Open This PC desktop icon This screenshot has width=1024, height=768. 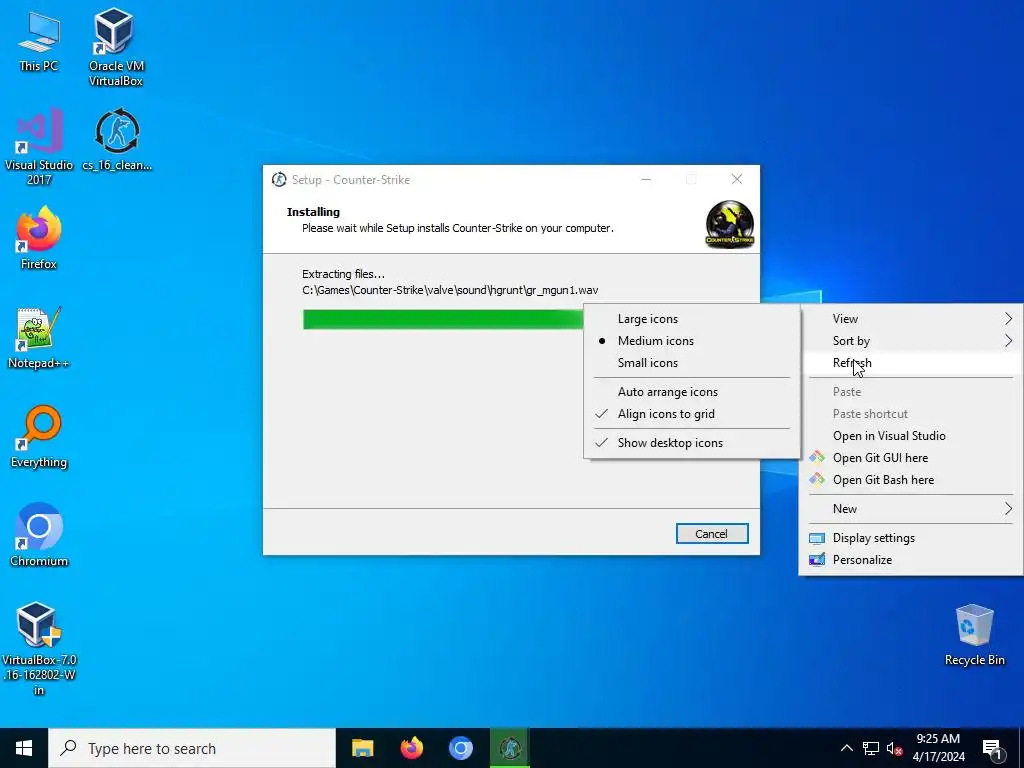(39, 40)
